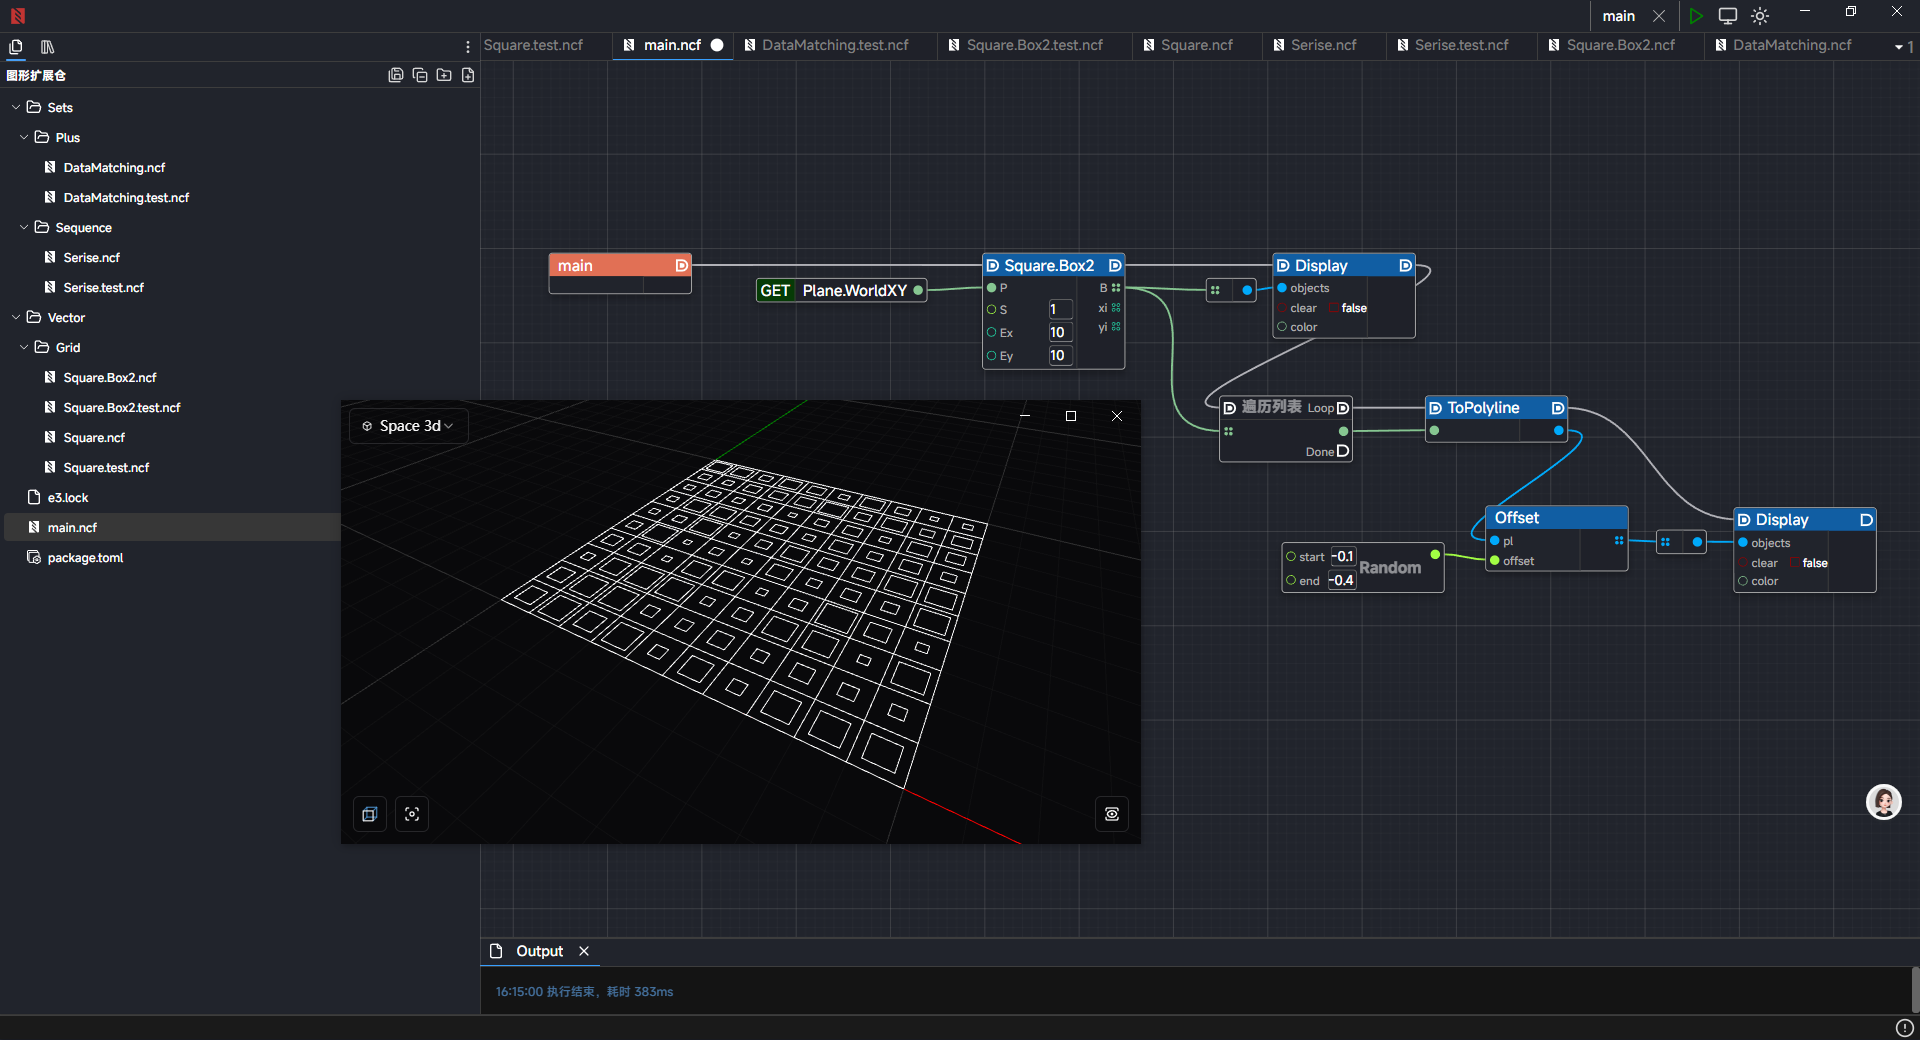Open DataMatching.test.ncf in the file tree
The height and width of the screenshot is (1040, 1920).
[x=126, y=198]
